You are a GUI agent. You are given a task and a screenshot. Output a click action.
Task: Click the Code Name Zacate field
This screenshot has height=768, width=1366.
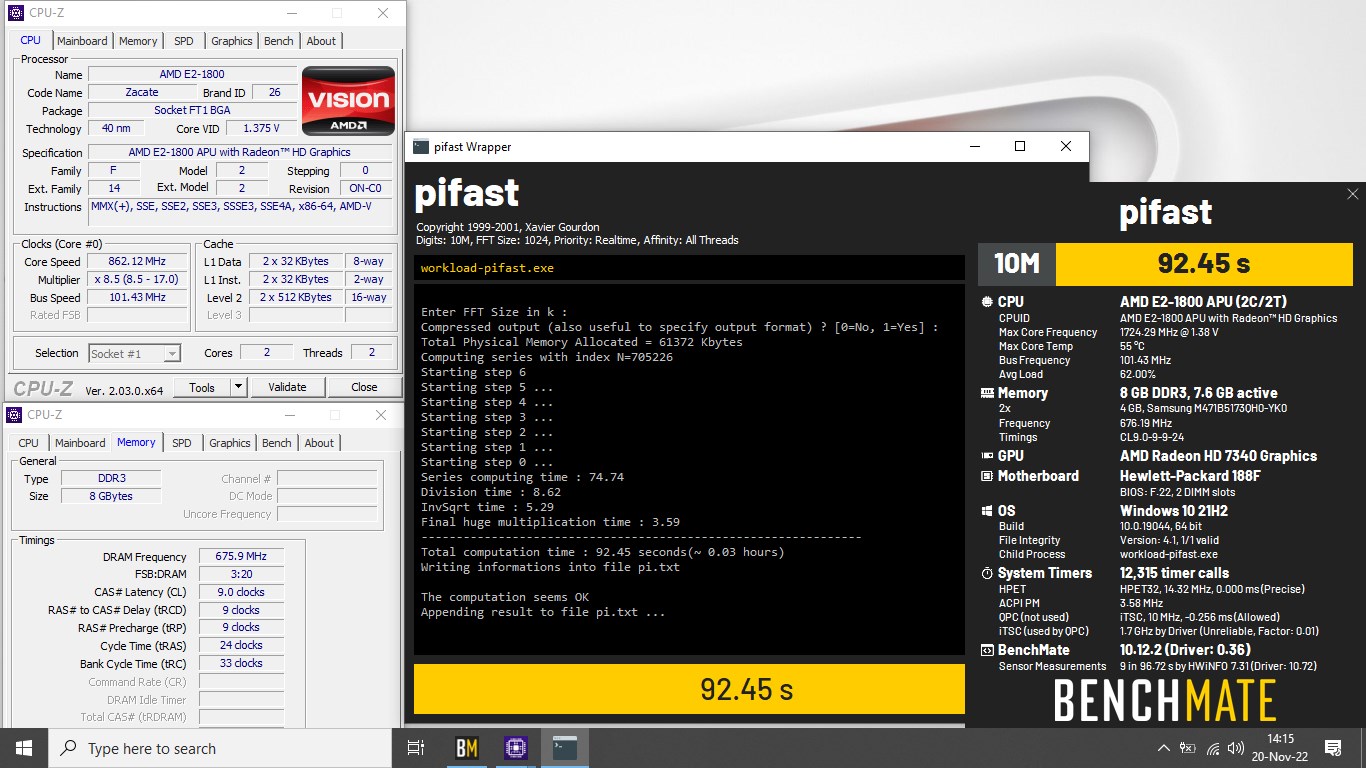coord(142,92)
